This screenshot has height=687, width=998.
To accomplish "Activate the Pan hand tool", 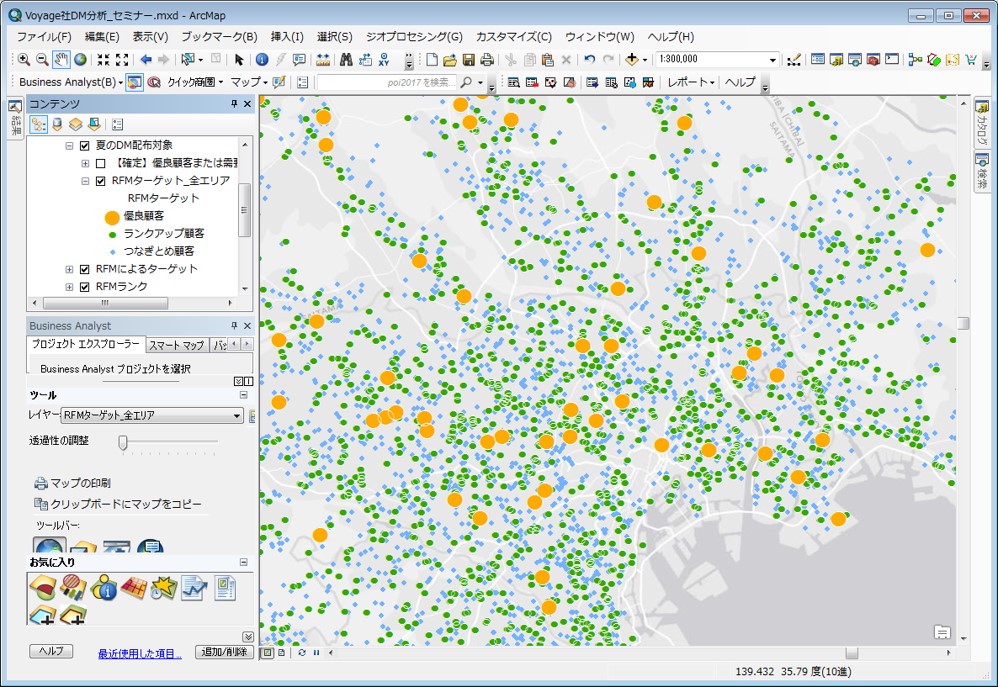I will (x=61, y=59).
